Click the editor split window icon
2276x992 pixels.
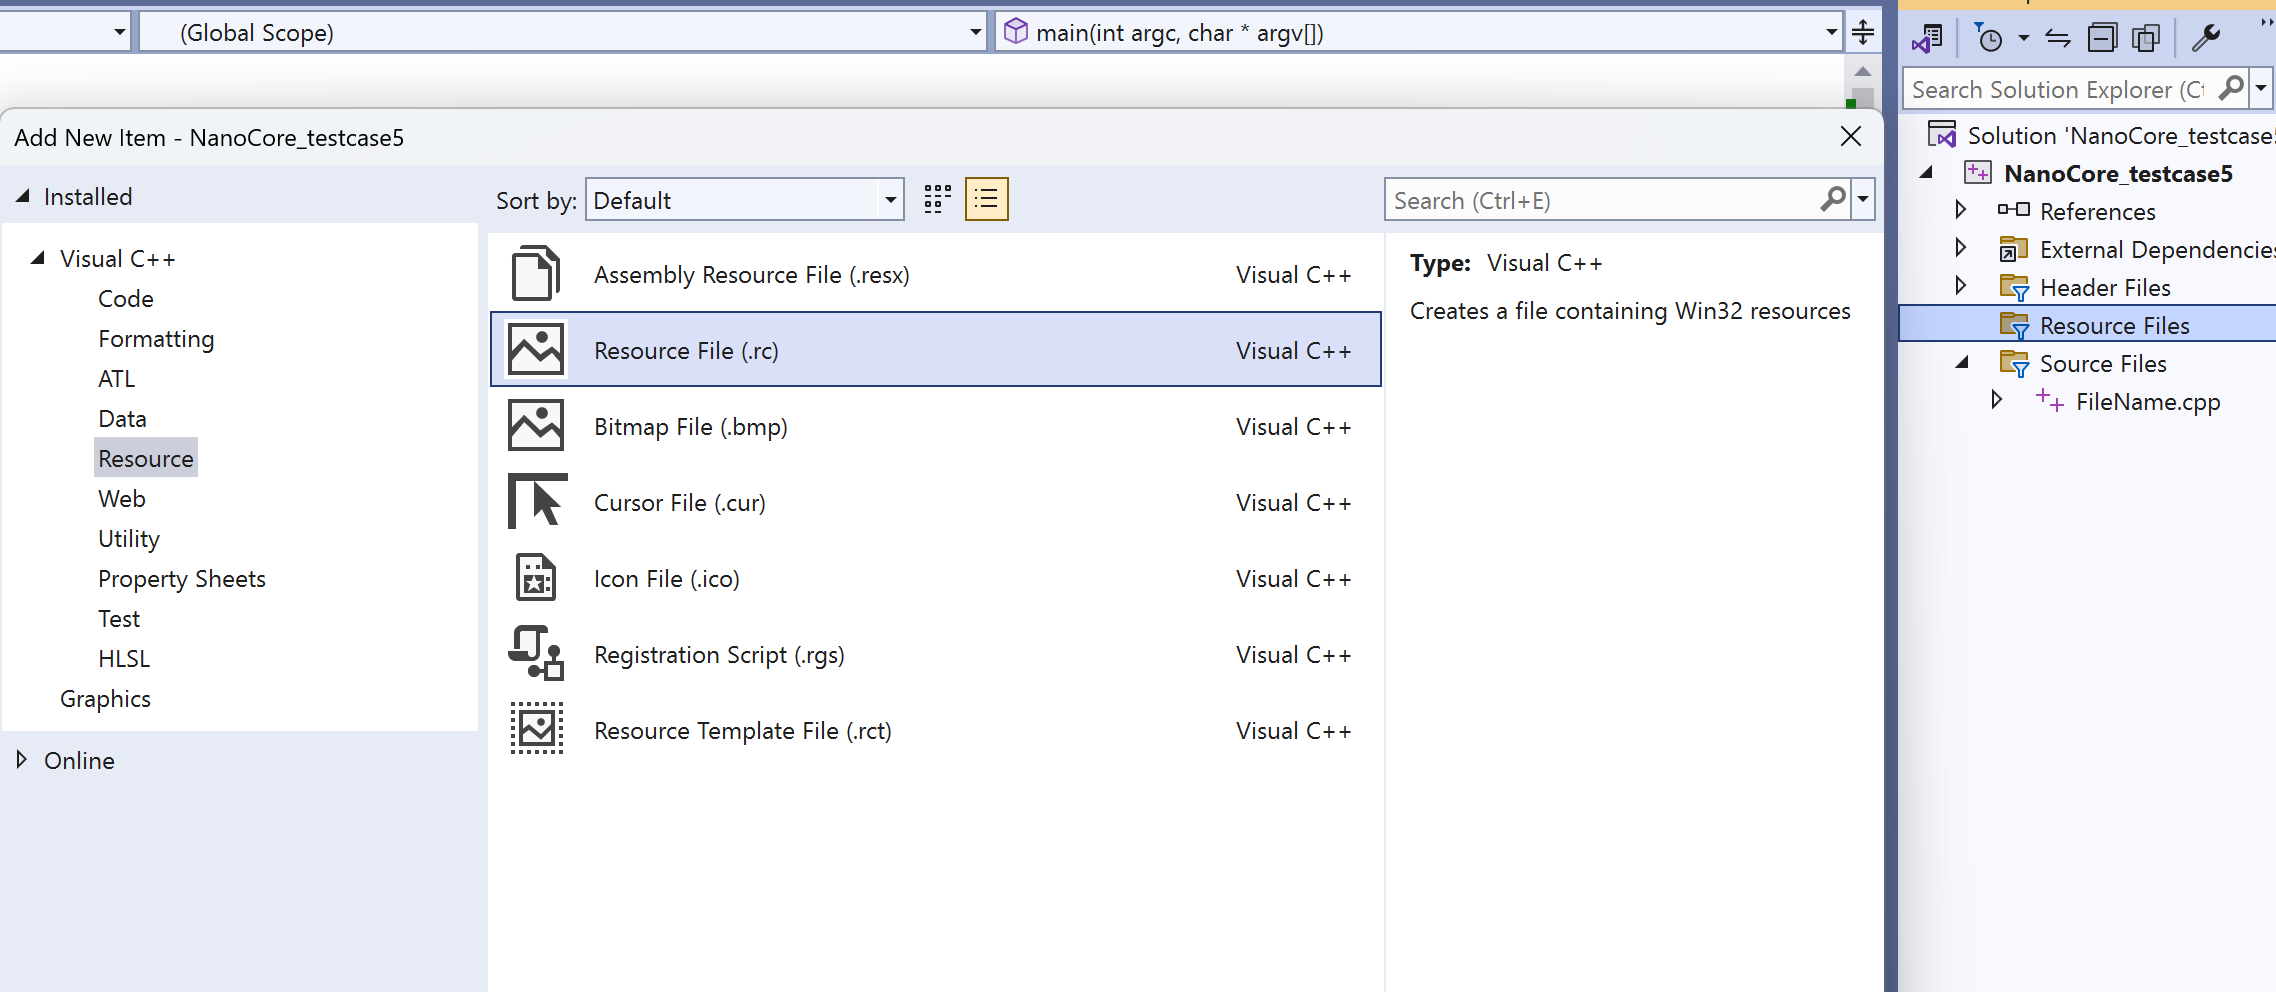pos(1862,32)
